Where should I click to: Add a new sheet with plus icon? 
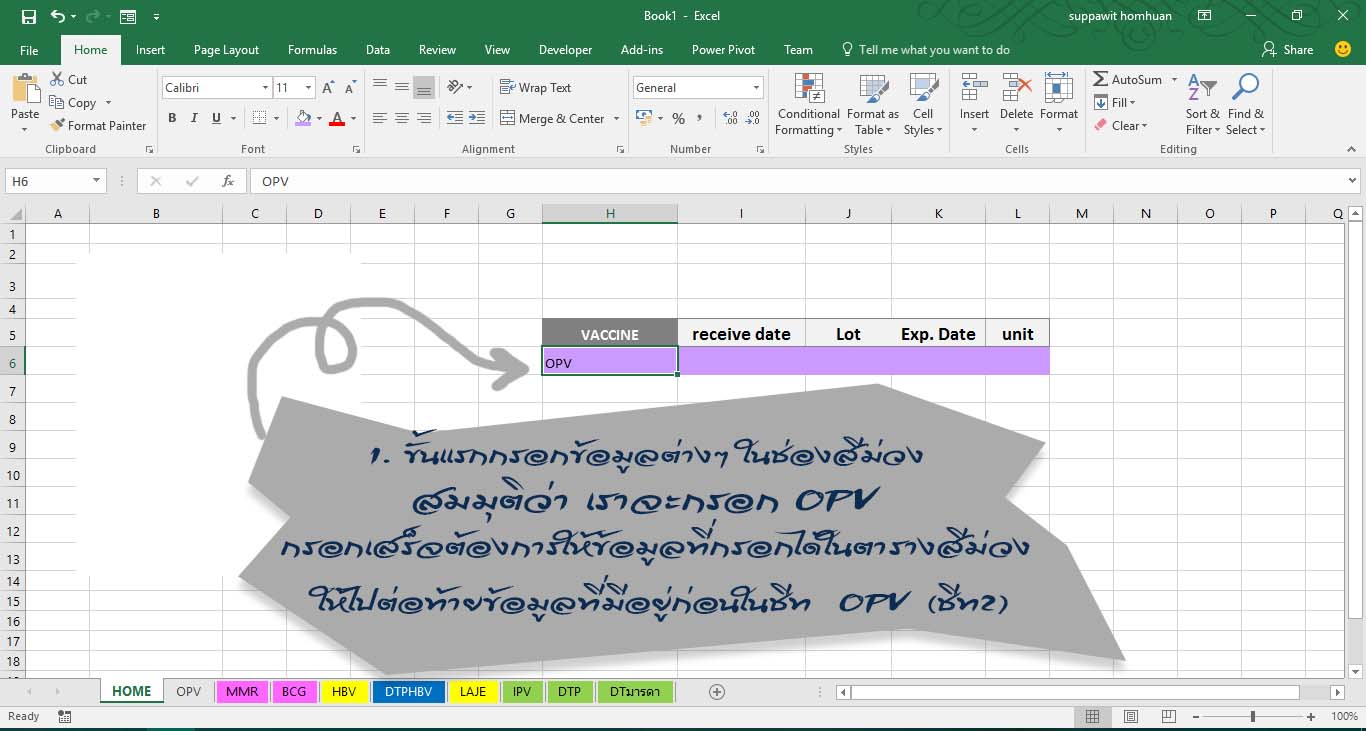716,691
